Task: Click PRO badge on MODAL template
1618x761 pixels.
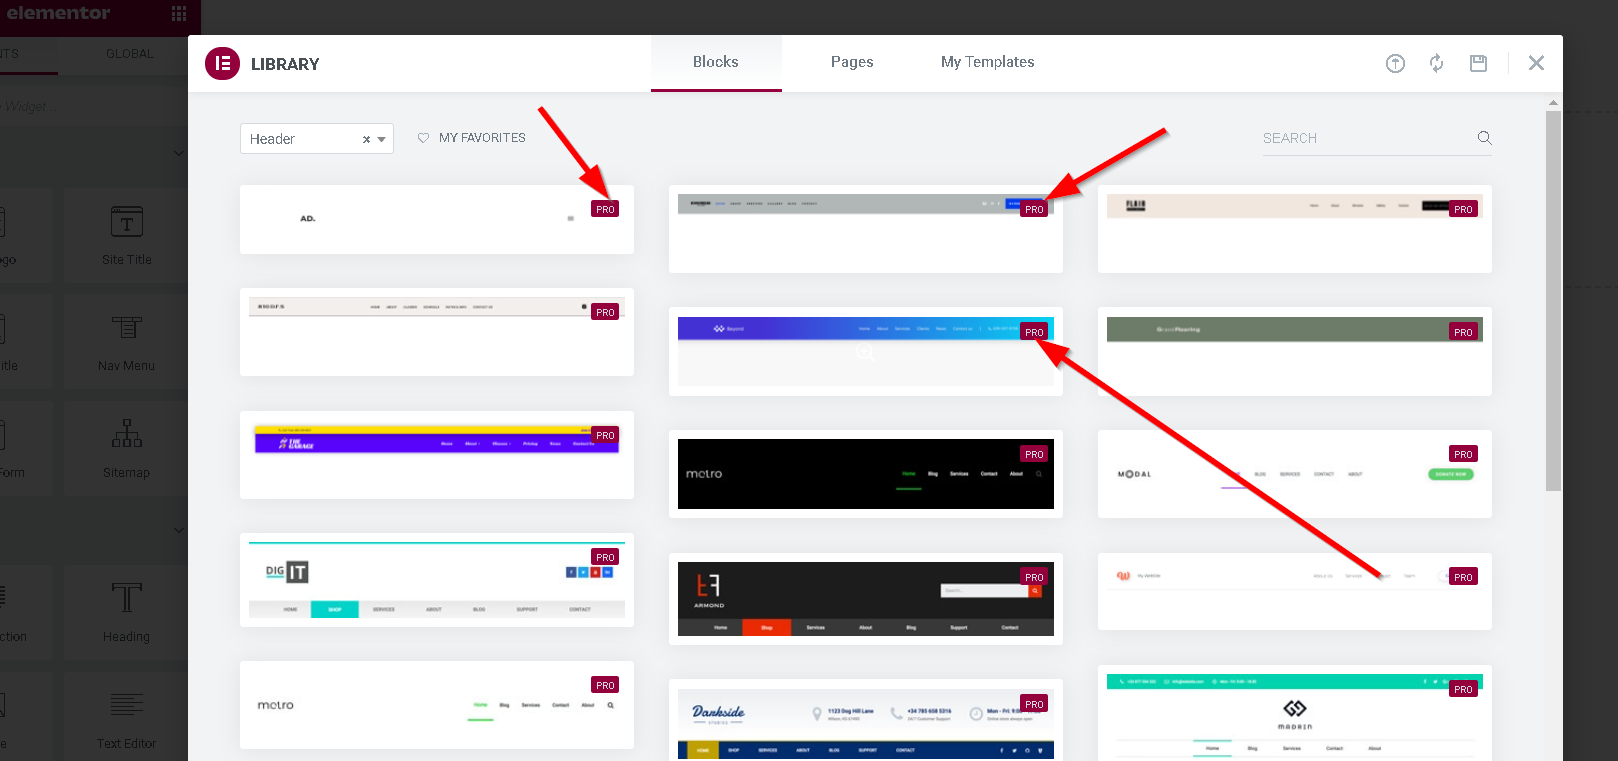Action: click(x=1463, y=454)
